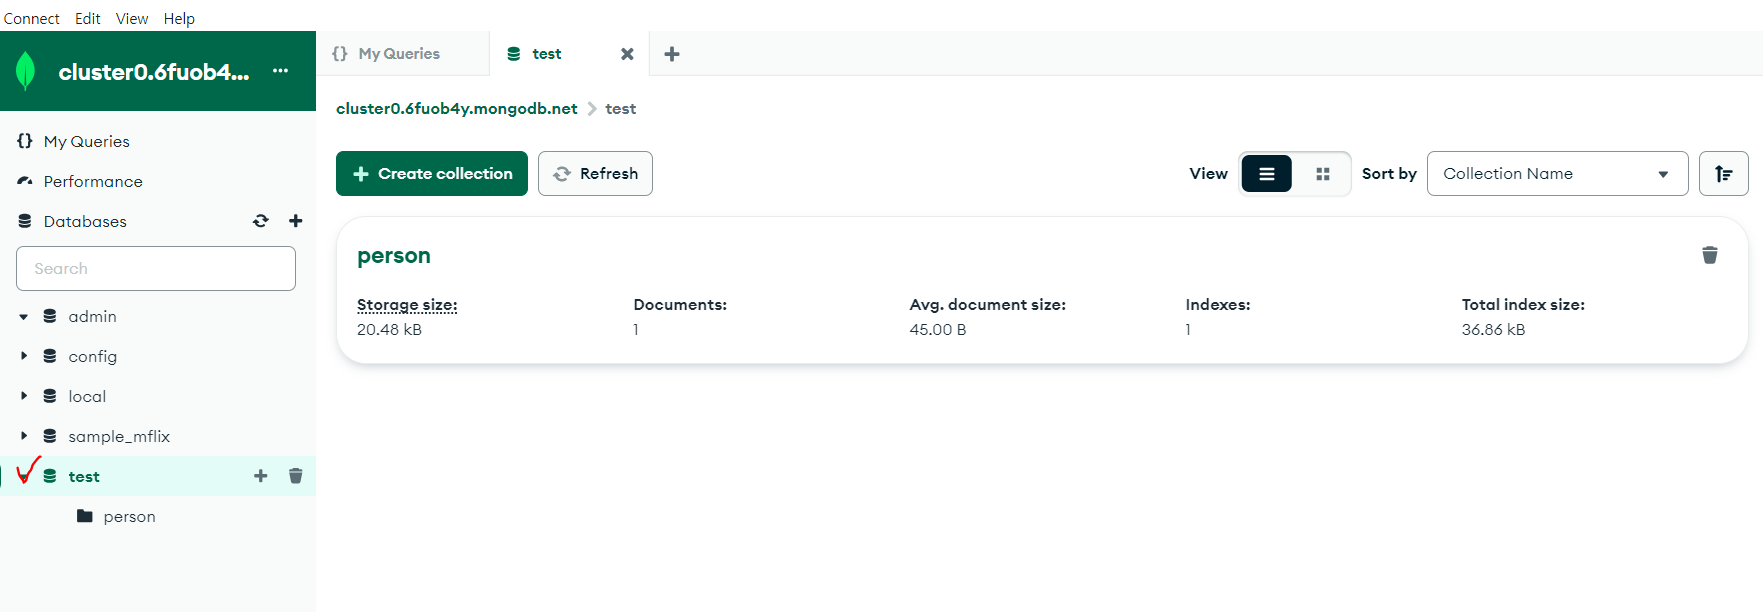This screenshot has height=612, width=1763.
Task: Click cluster0.6fuob4... sidebar title
Action: pos(154,72)
